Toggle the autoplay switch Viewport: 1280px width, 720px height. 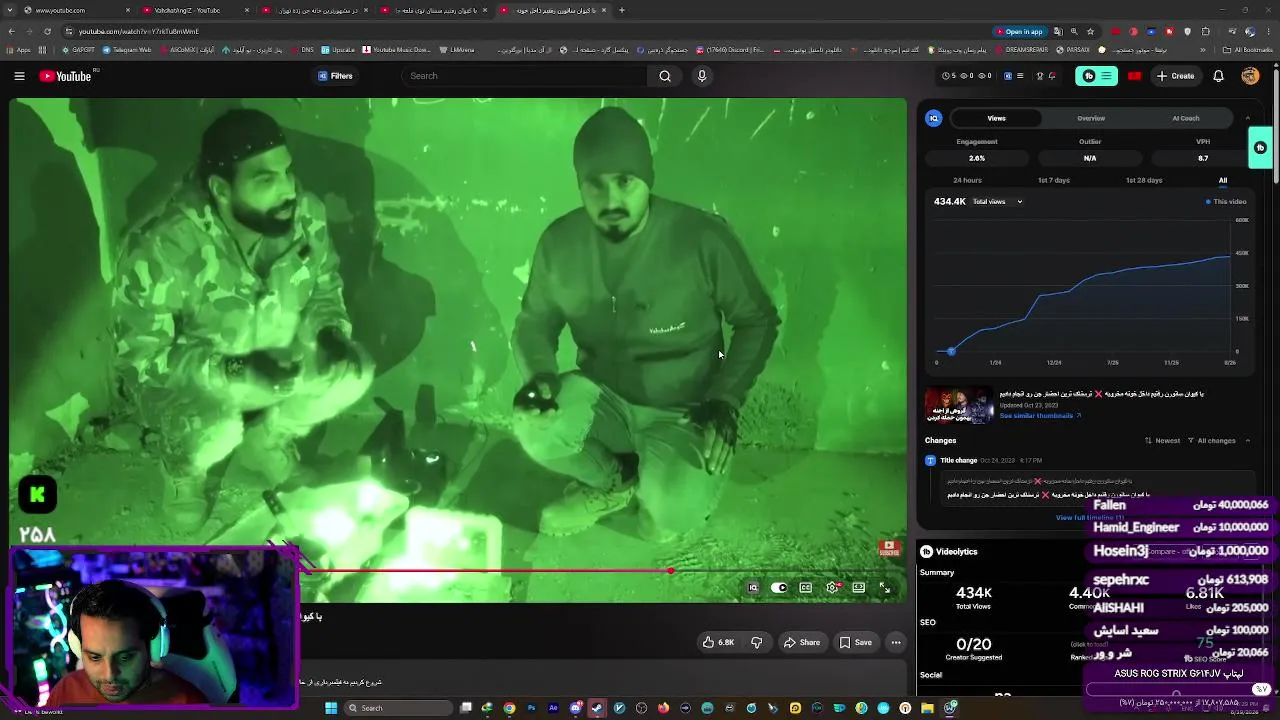point(779,588)
